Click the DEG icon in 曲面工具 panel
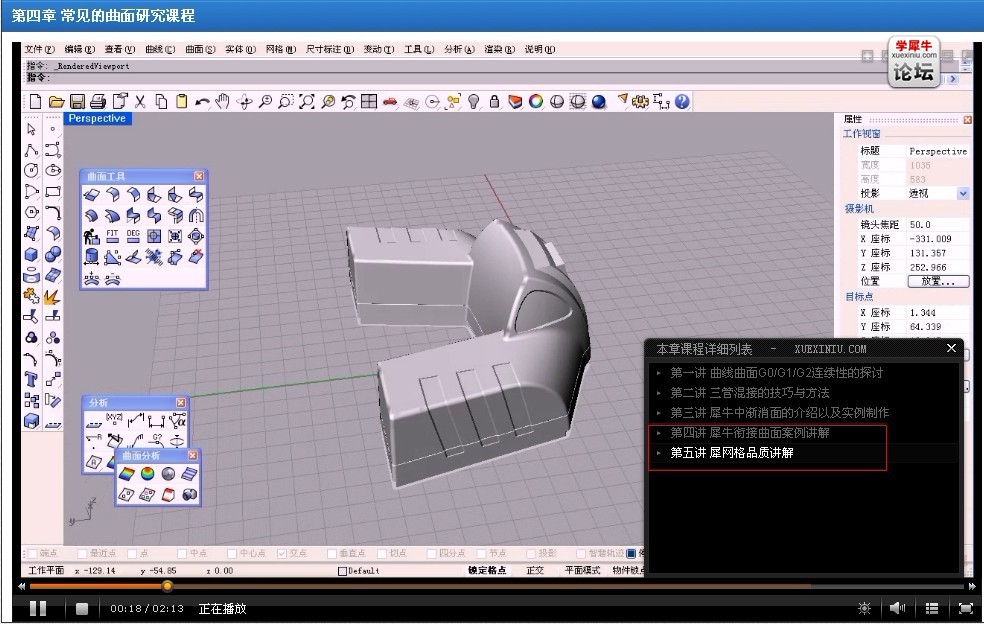Image resolution: width=984 pixels, height=624 pixels. pos(133,236)
